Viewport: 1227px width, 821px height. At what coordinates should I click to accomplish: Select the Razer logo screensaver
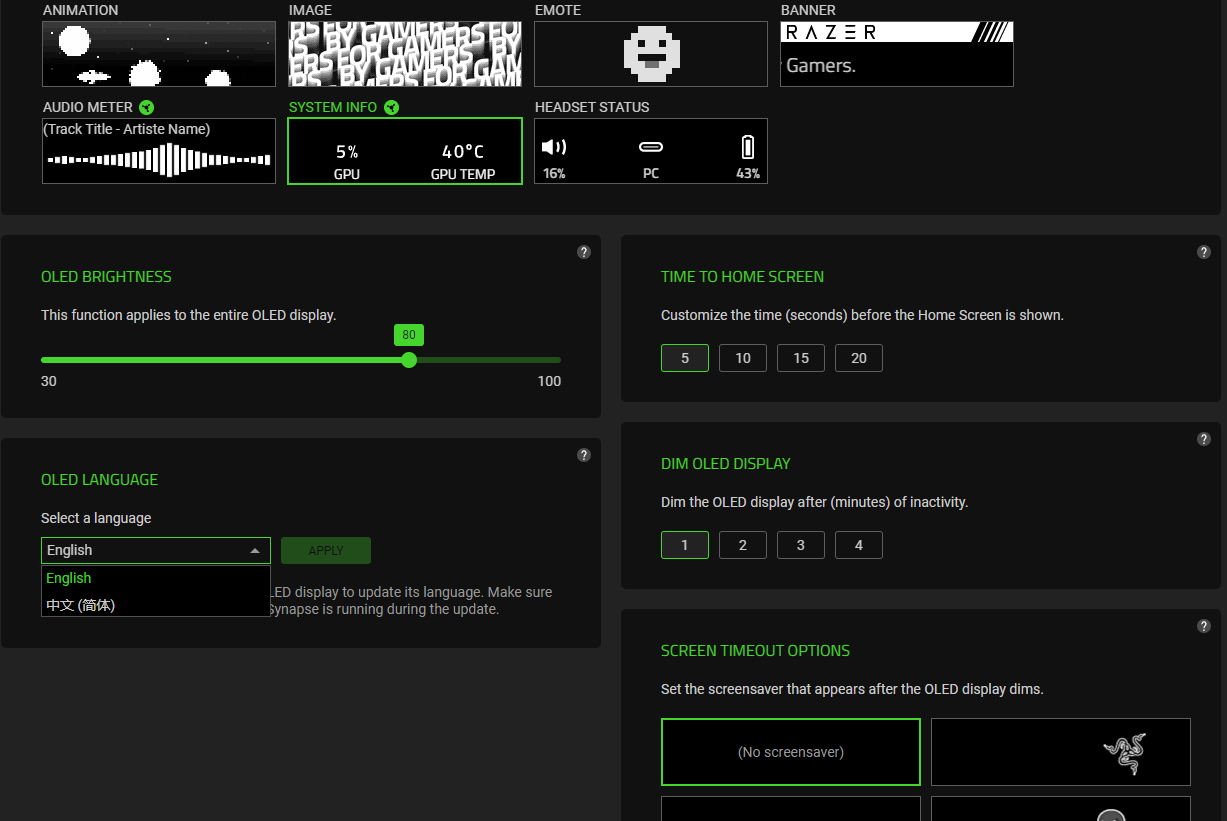(1060, 751)
